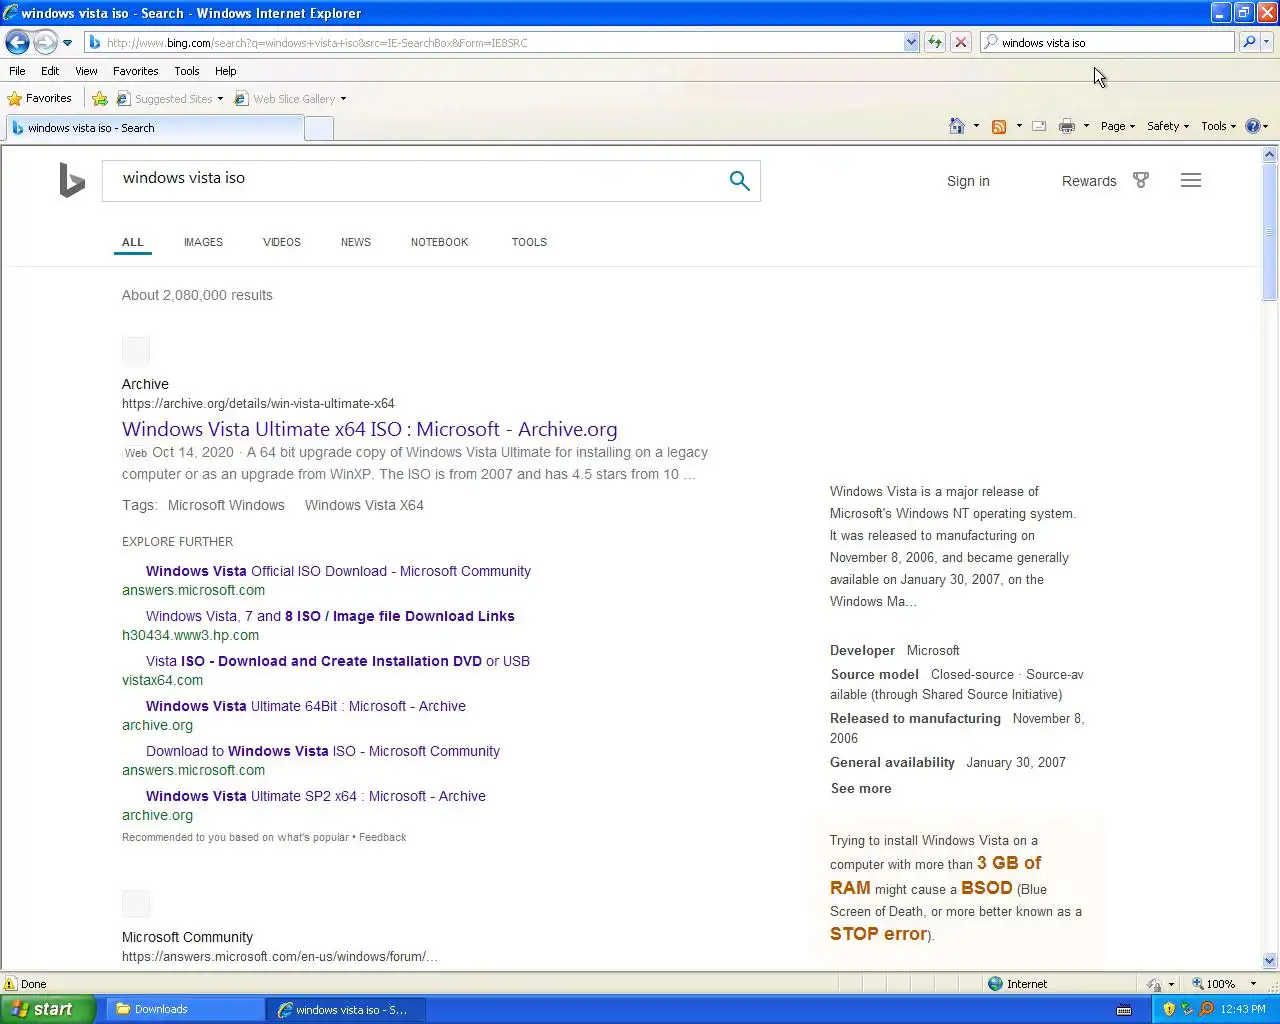Open 'Windows Vista Ultimate SP2 x64' Archive link
Screen dimensions: 1280x1024
click(x=316, y=796)
